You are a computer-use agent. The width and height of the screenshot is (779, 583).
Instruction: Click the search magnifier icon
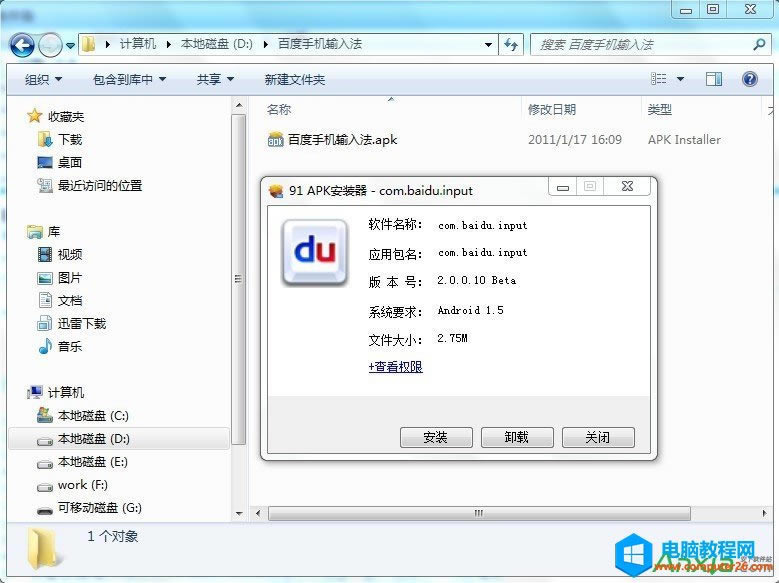point(758,45)
